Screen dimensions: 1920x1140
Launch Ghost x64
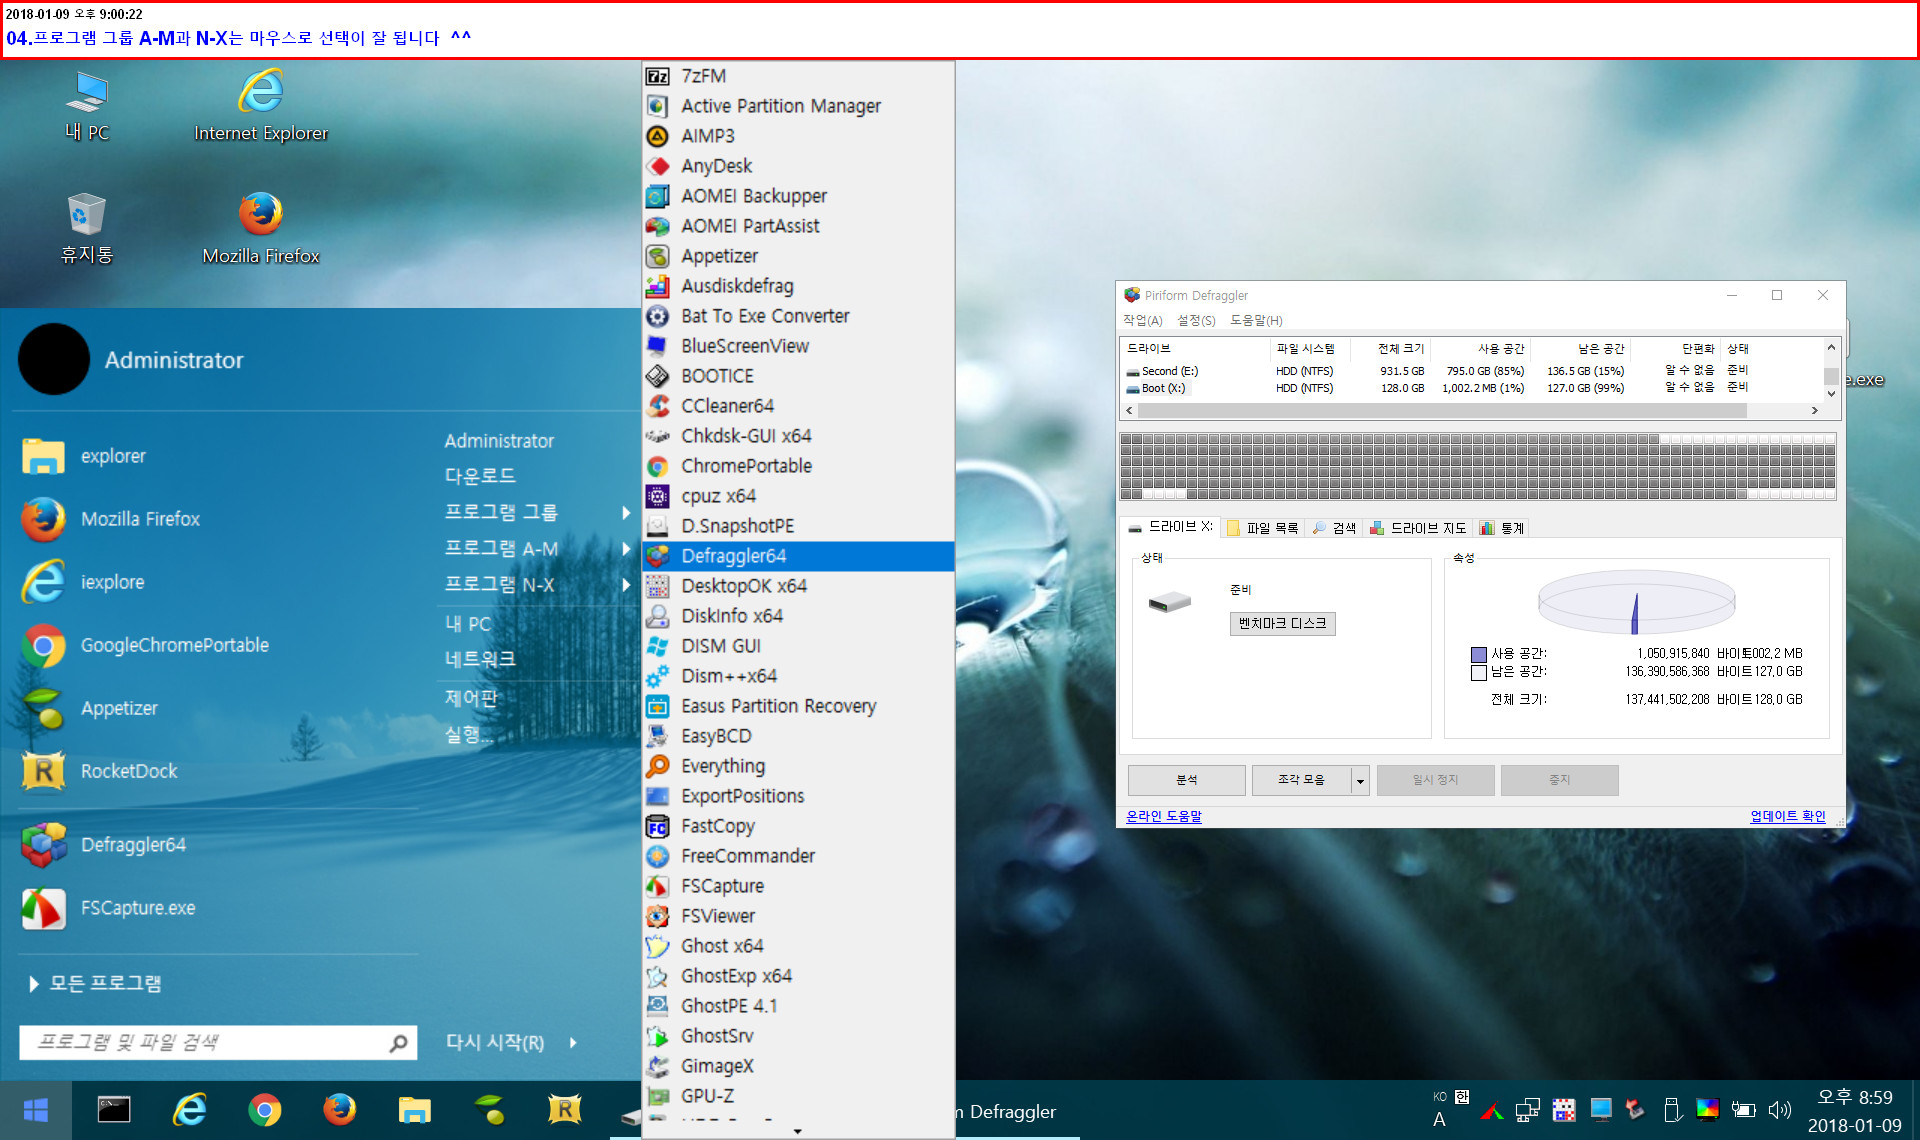coord(797,946)
